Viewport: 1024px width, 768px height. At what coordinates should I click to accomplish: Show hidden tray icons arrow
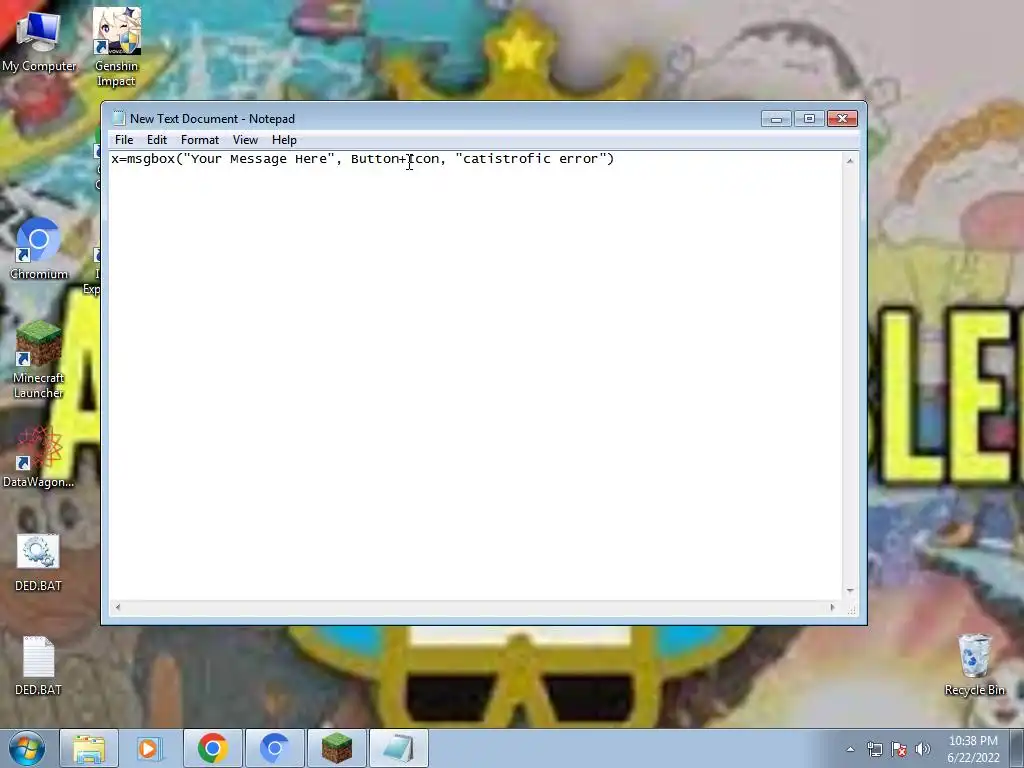[850, 749]
